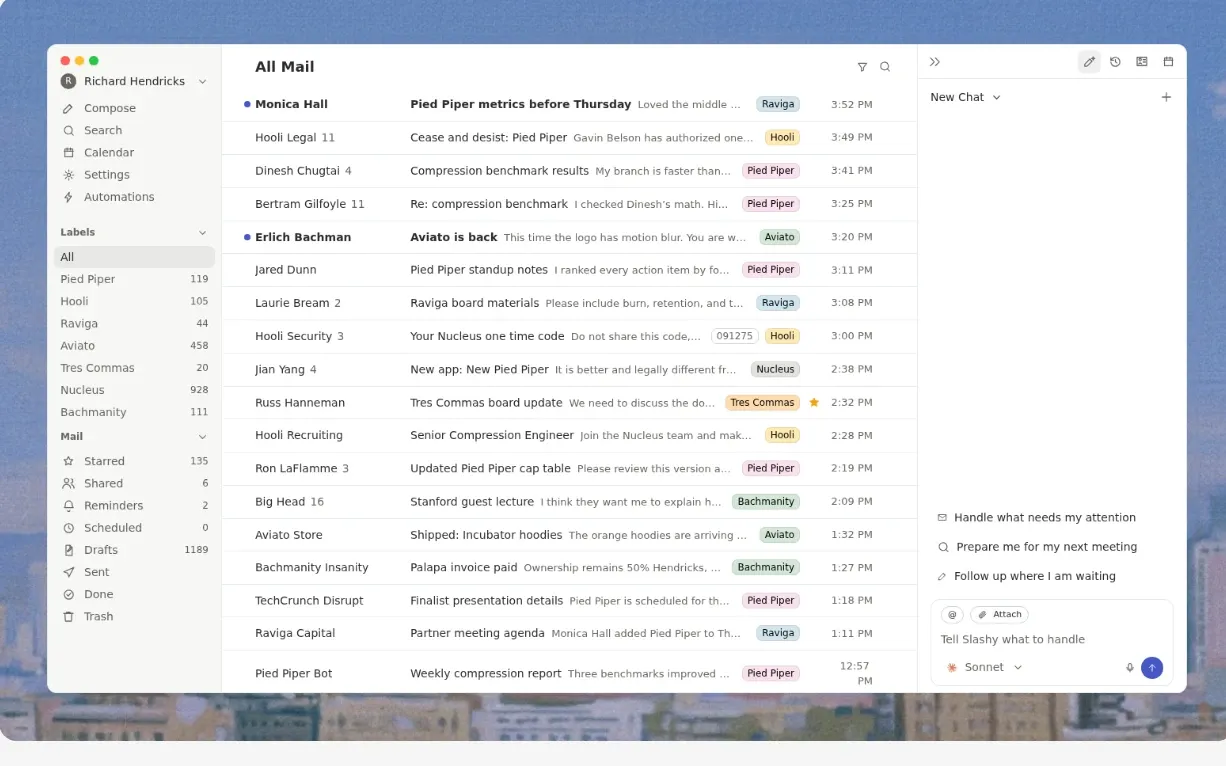Viewport: 1226px width, 766px height.
Task: Click the Scheduled clock icon
Action: pos(68,528)
